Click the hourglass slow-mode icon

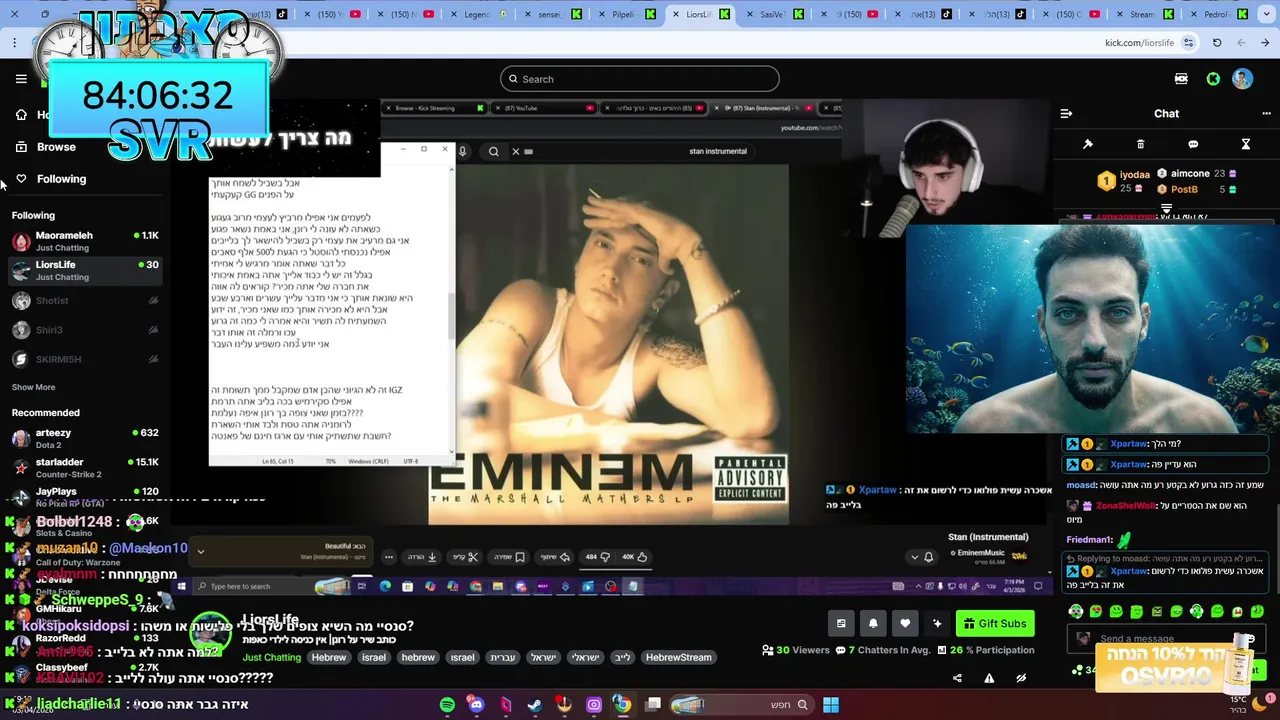(1246, 145)
